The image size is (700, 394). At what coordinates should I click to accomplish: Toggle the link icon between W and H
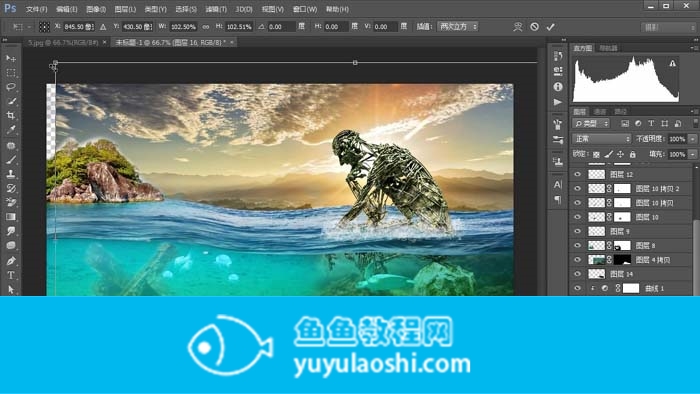click(206, 27)
